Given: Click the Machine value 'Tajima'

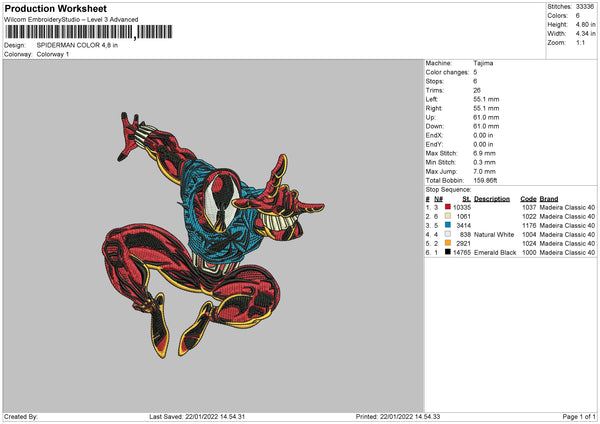Looking at the screenshot, I should pyautogui.click(x=483, y=63).
